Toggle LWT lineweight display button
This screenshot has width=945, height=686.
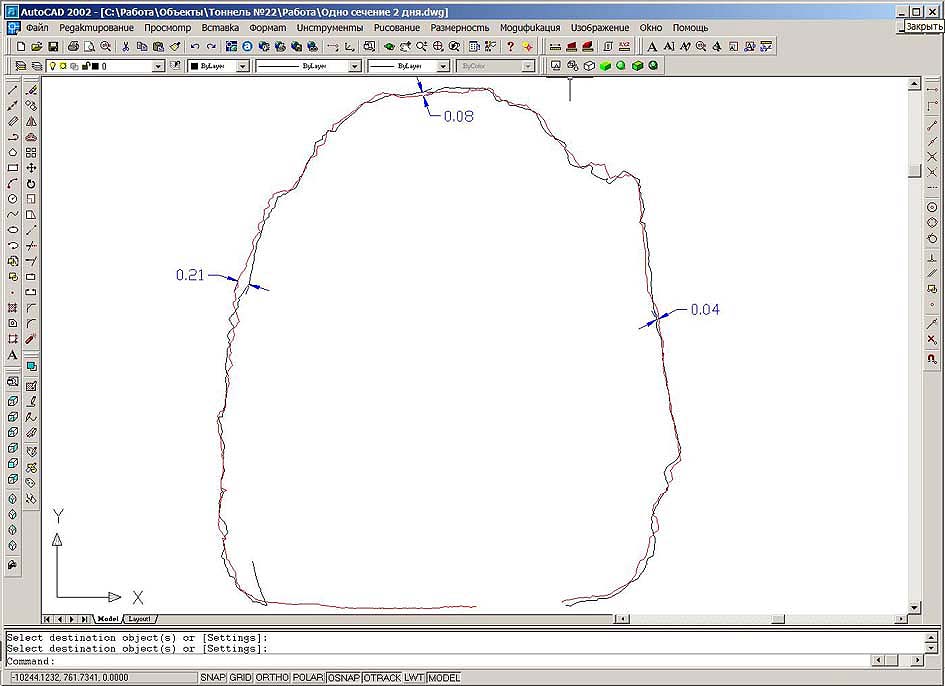coord(414,678)
